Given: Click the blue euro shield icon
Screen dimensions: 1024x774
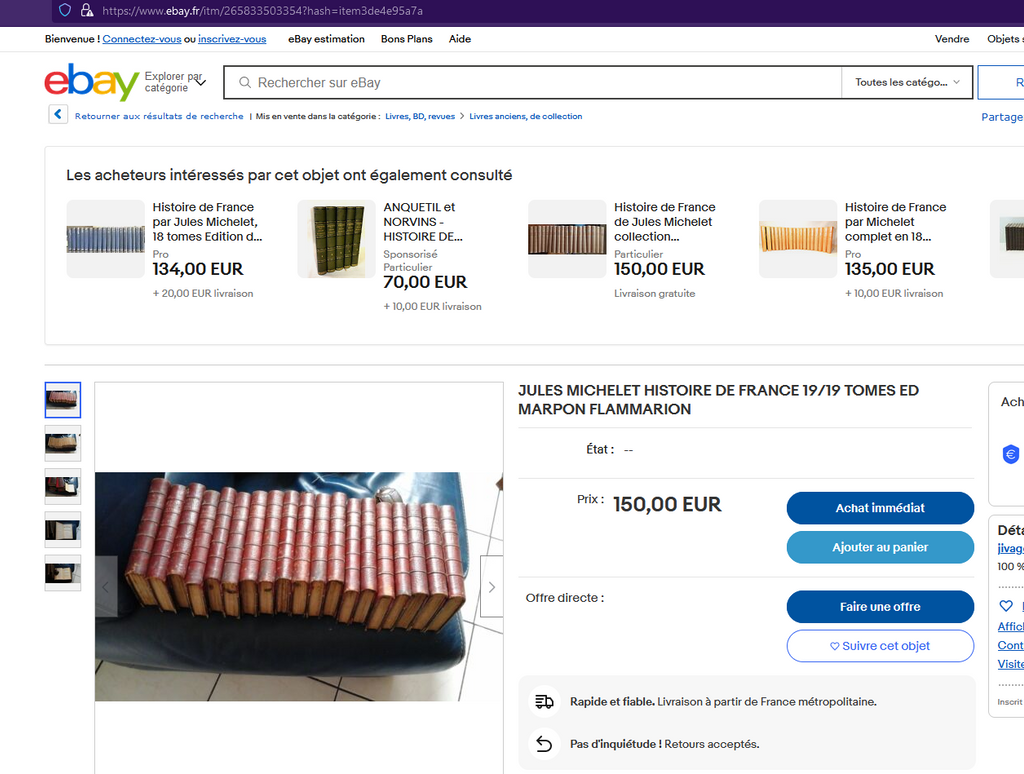Looking at the screenshot, I should pos(1010,454).
